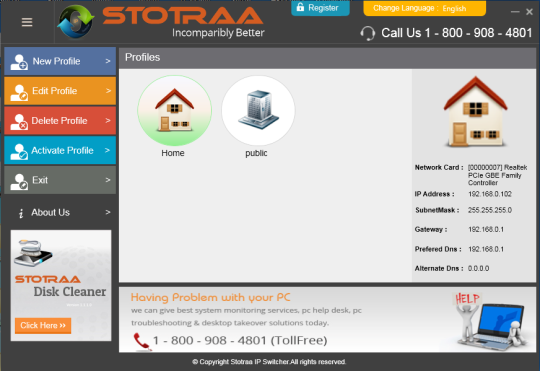
Task: Click the copyright Stotraa IP Switcher text
Action: click(269, 362)
